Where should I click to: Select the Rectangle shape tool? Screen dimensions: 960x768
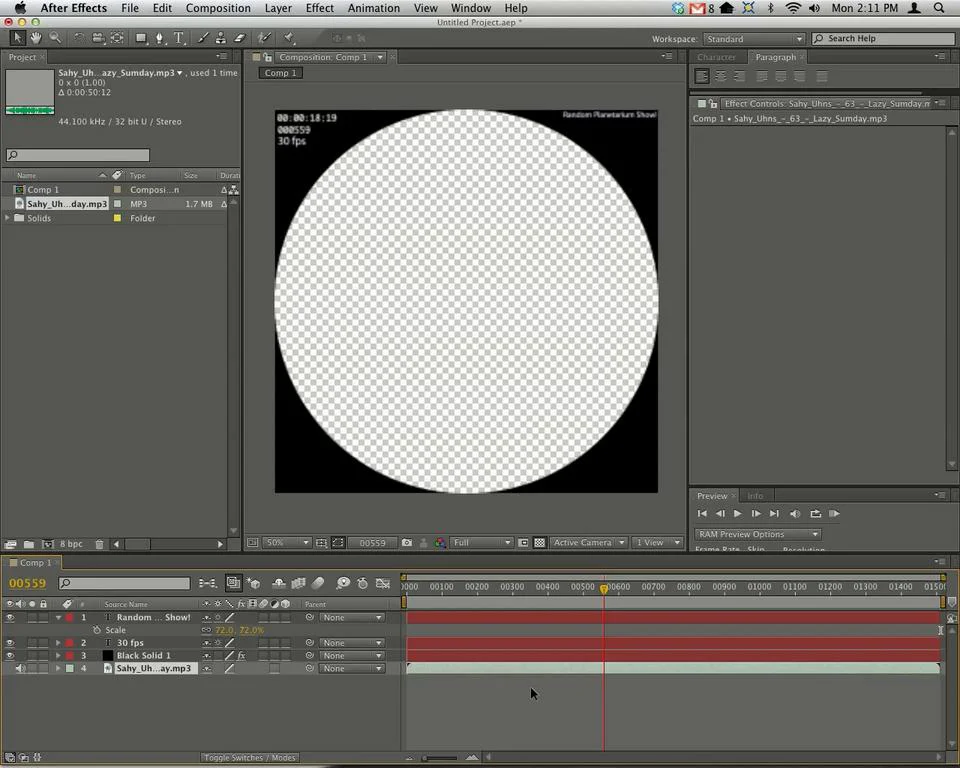[141, 38]
